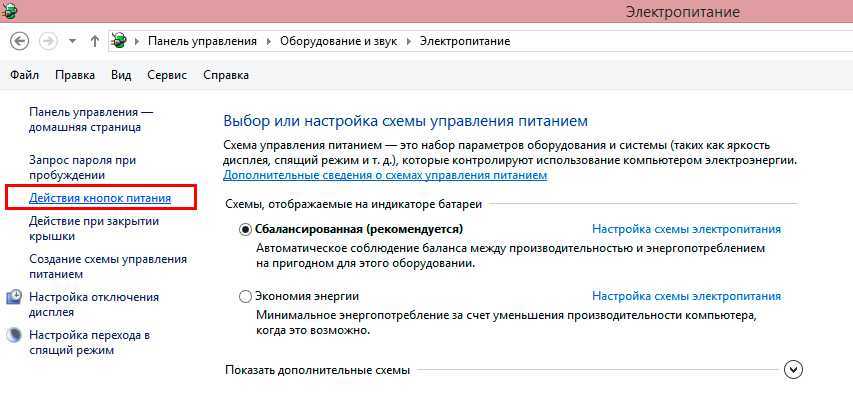Viewport: 853px width, 408px height.
Task: Click heading 'Выбор или настройка схемы управления питанием'
Action: pos(406,121)
